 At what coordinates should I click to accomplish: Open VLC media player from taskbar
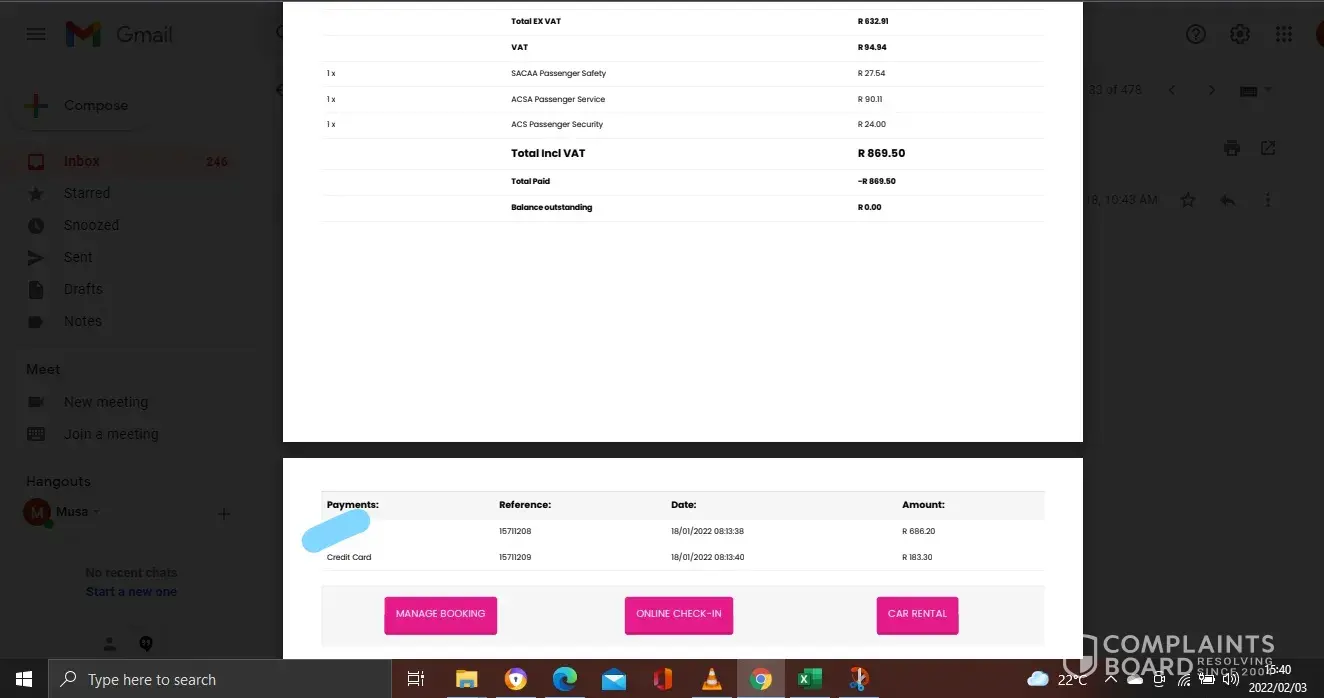pyautogui.click(x=712, y=679)
